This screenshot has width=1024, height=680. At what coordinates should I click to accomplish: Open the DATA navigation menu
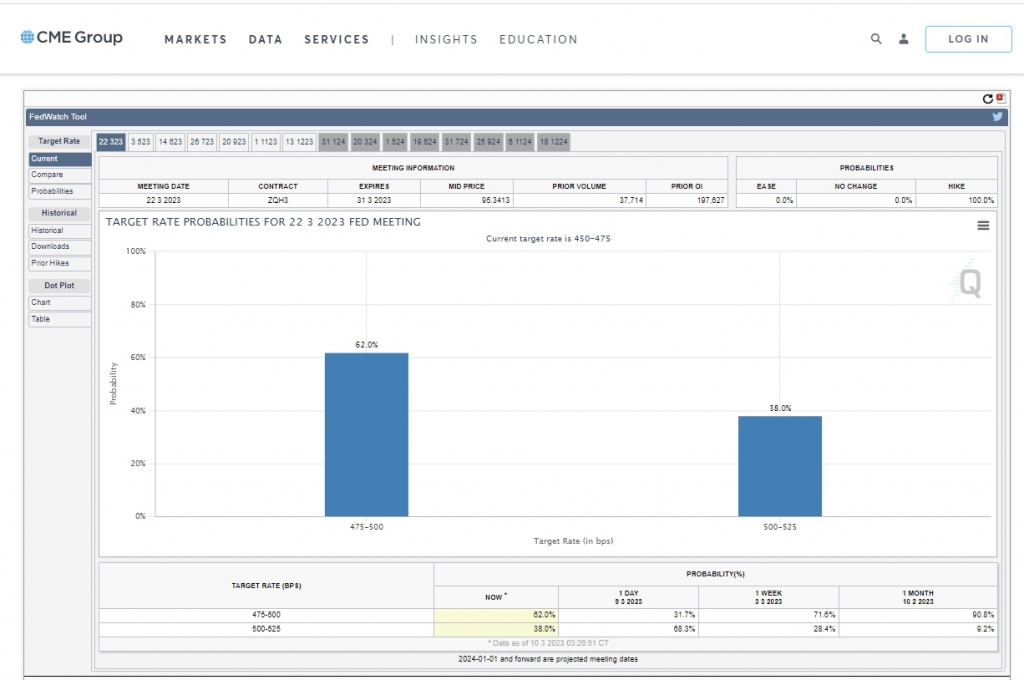point(265,40)
